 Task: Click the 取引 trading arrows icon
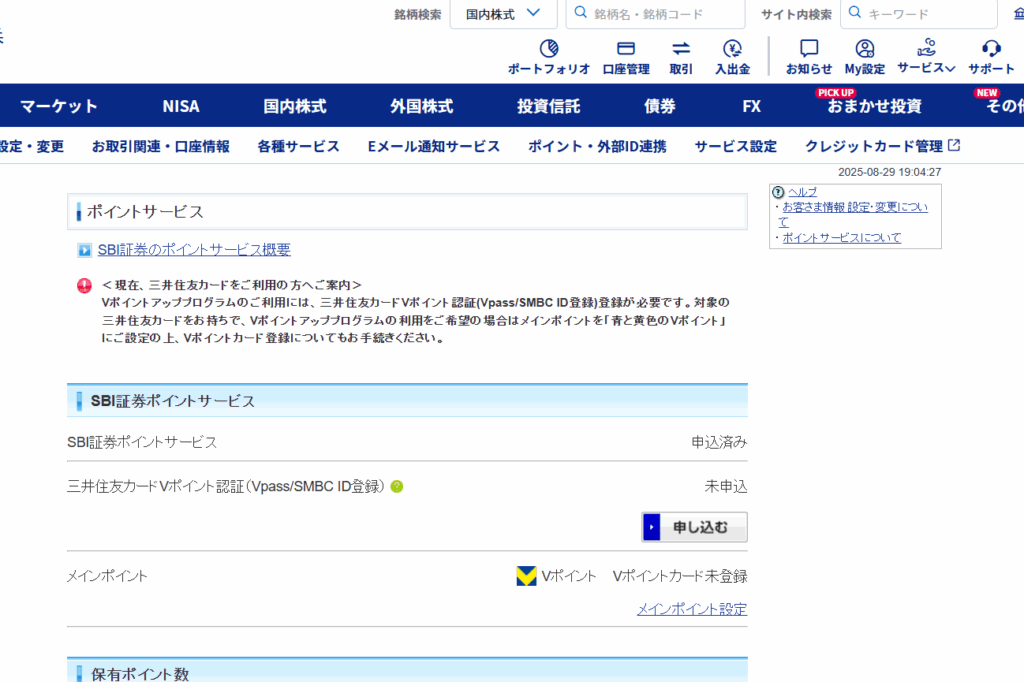(x=680, y=48)
